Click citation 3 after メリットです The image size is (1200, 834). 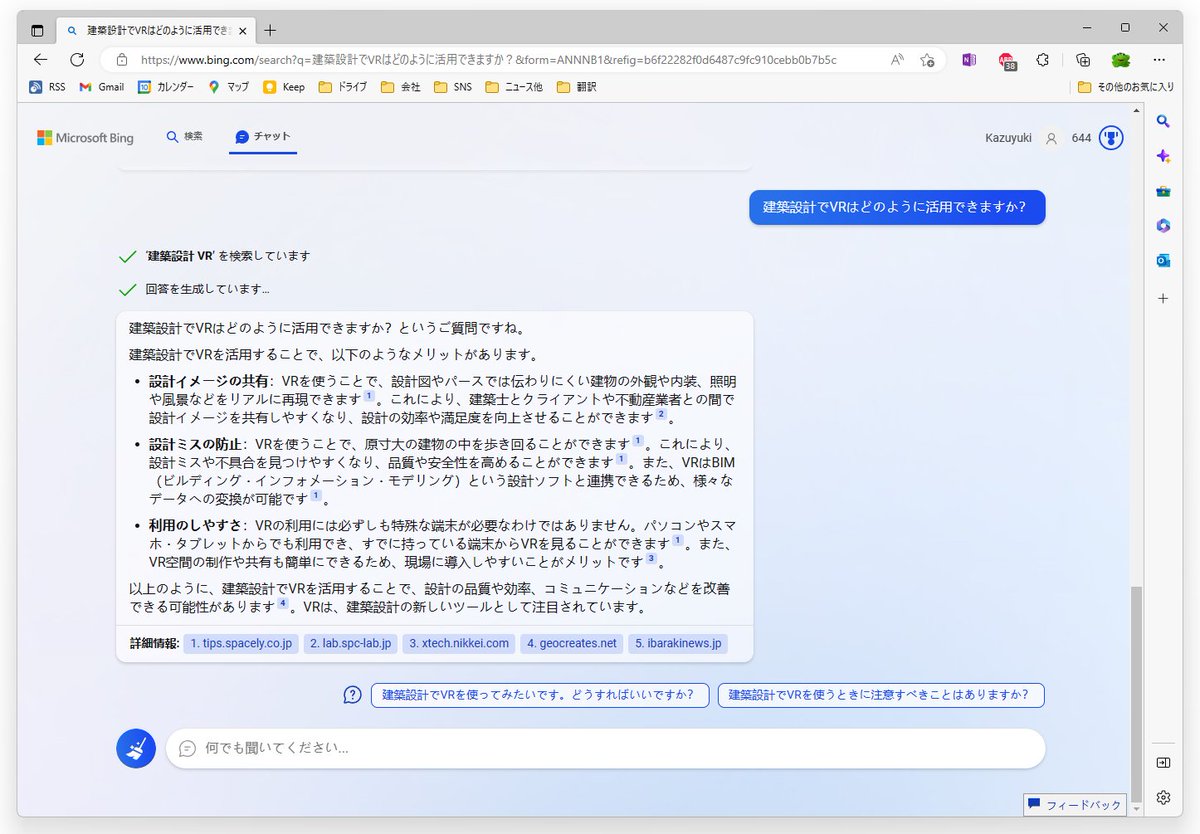pos(650,559)
